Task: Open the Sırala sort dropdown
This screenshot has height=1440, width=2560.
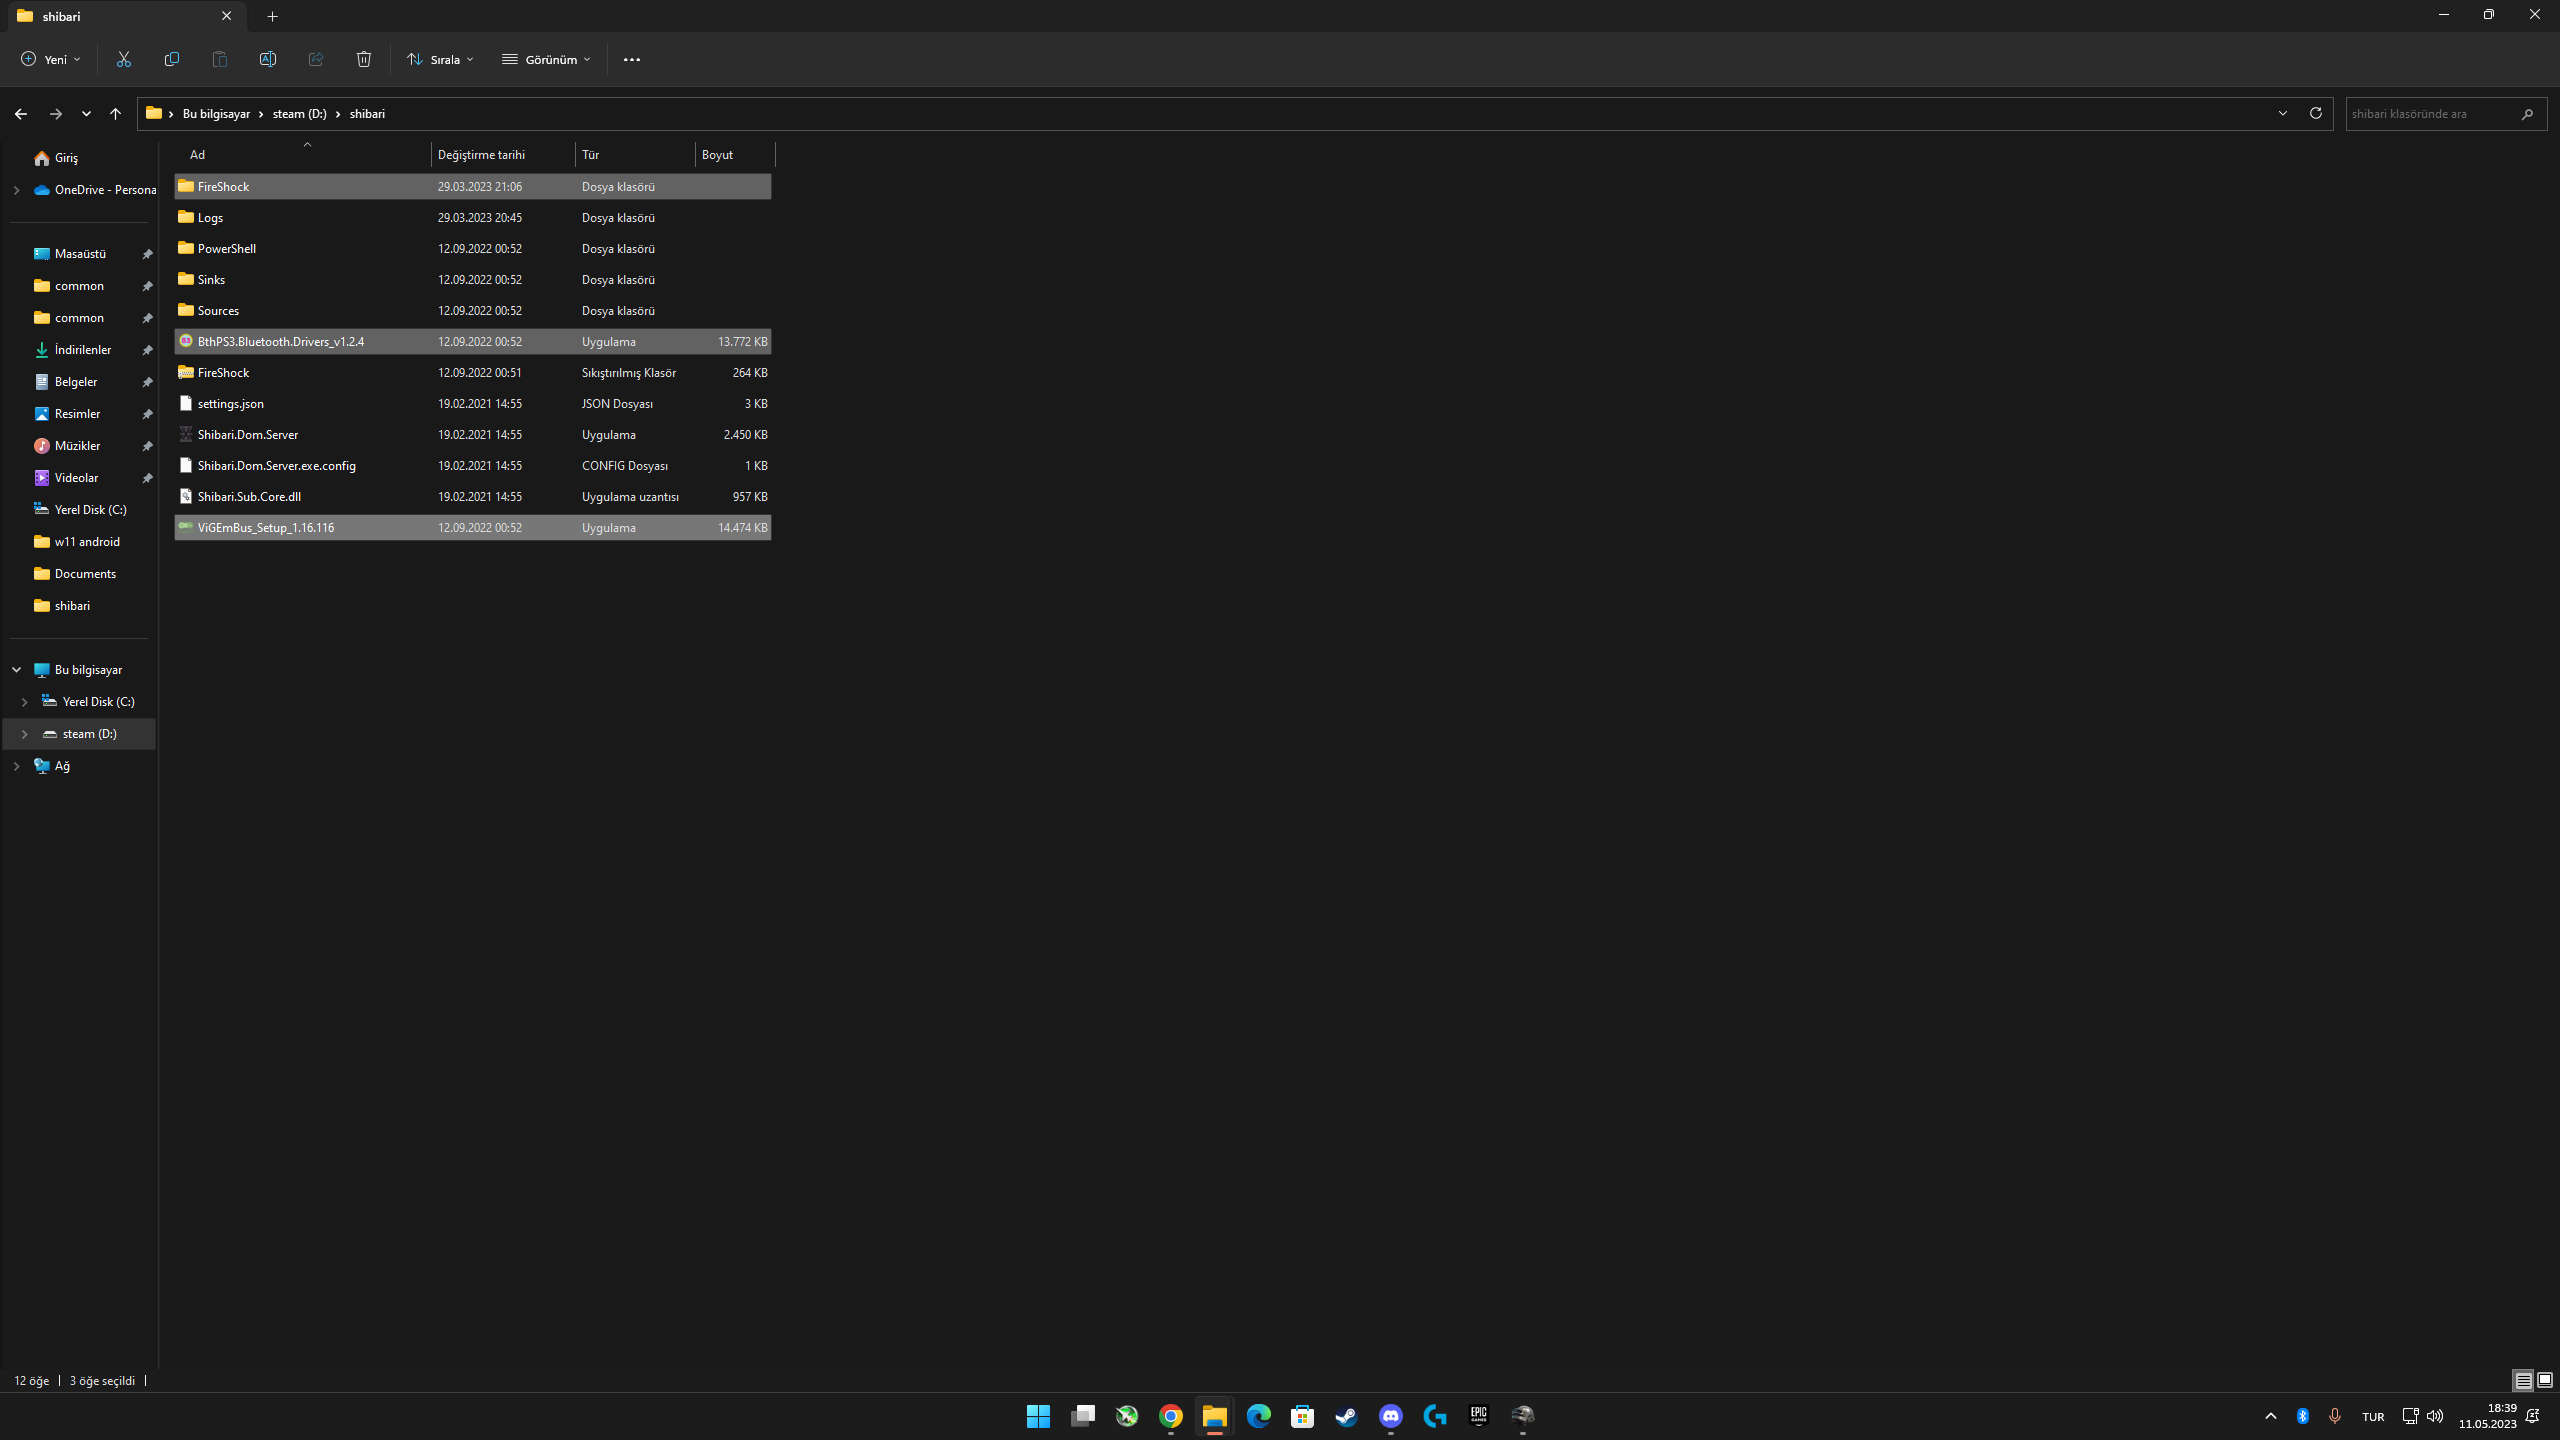Action: tap(441, 59)
